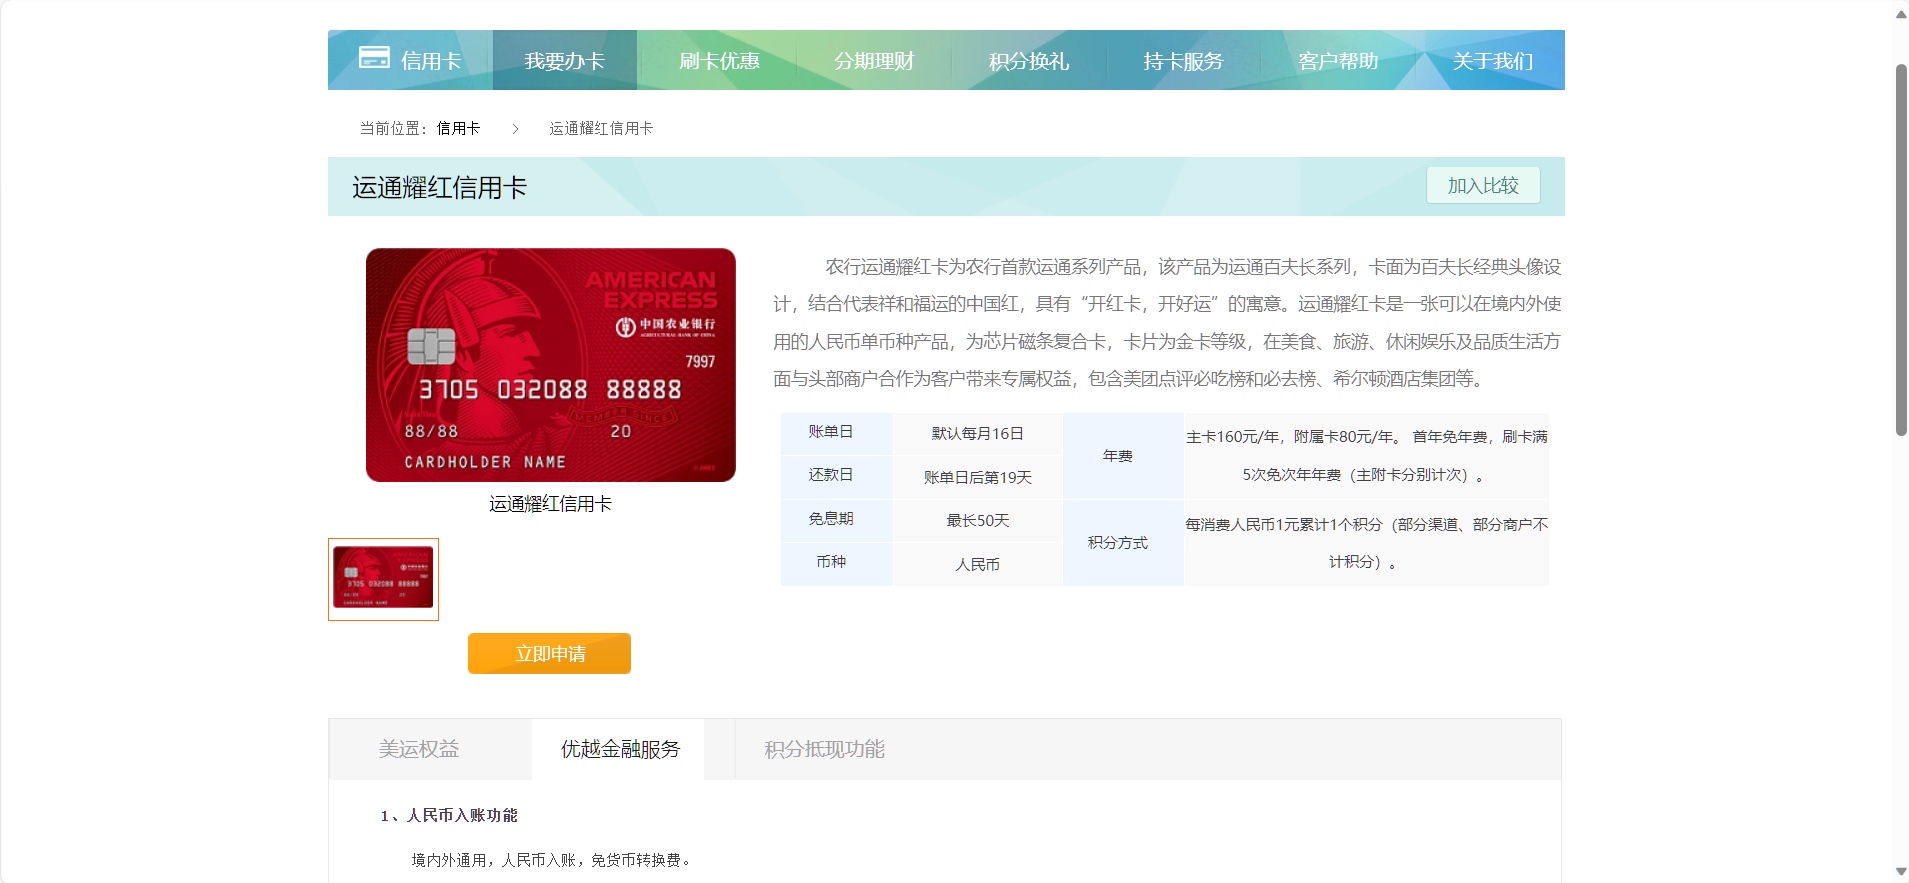Click the 账单日后第19天 value cell
The image size is (1909, 883).
tap(978, 477)
